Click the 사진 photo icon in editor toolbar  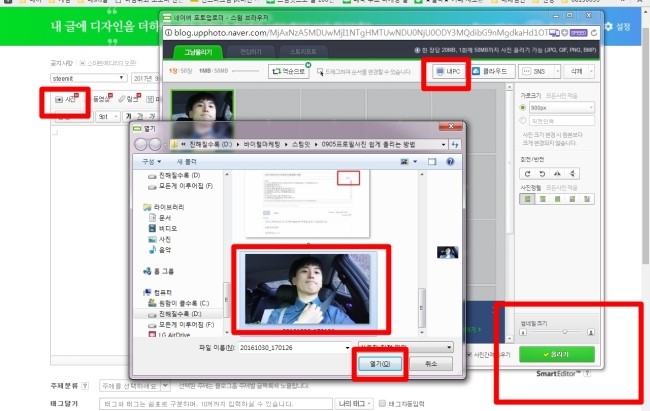[x=67, y=99]
